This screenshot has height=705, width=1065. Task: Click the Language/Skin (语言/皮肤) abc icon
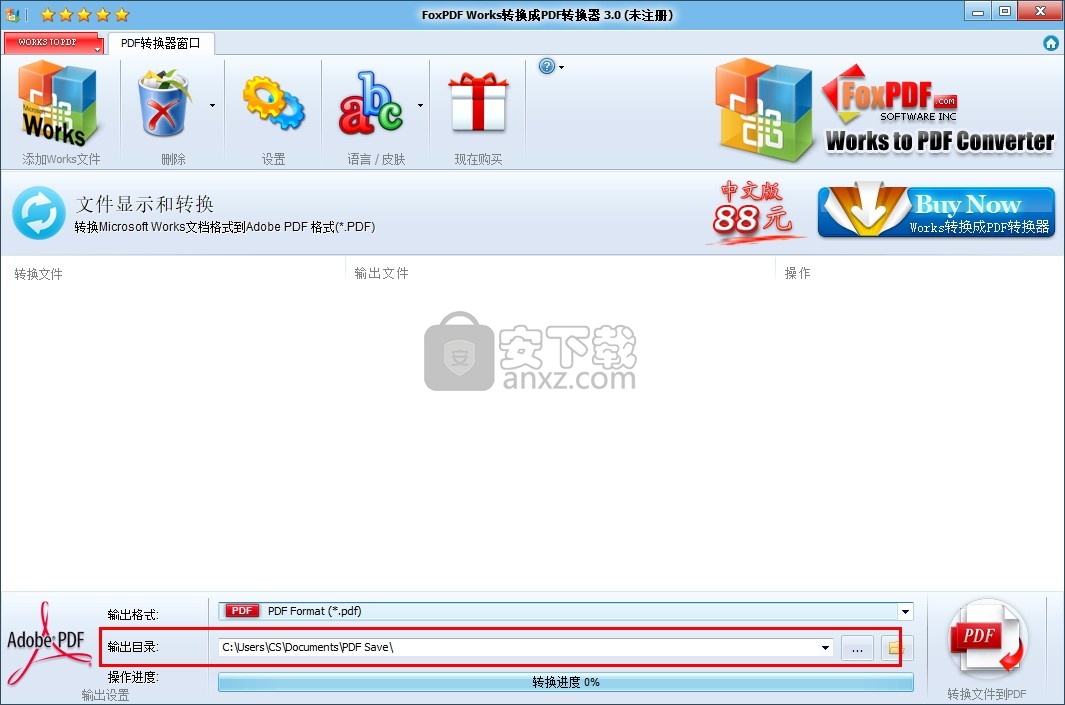click(x=371, y=103)
